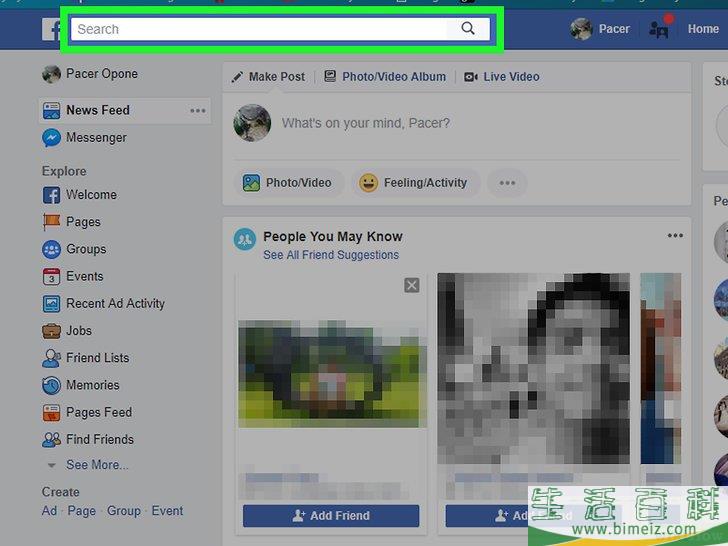Click What's on your mind field
This screenshot has height=546, width=728.
(x=365, y=123)
